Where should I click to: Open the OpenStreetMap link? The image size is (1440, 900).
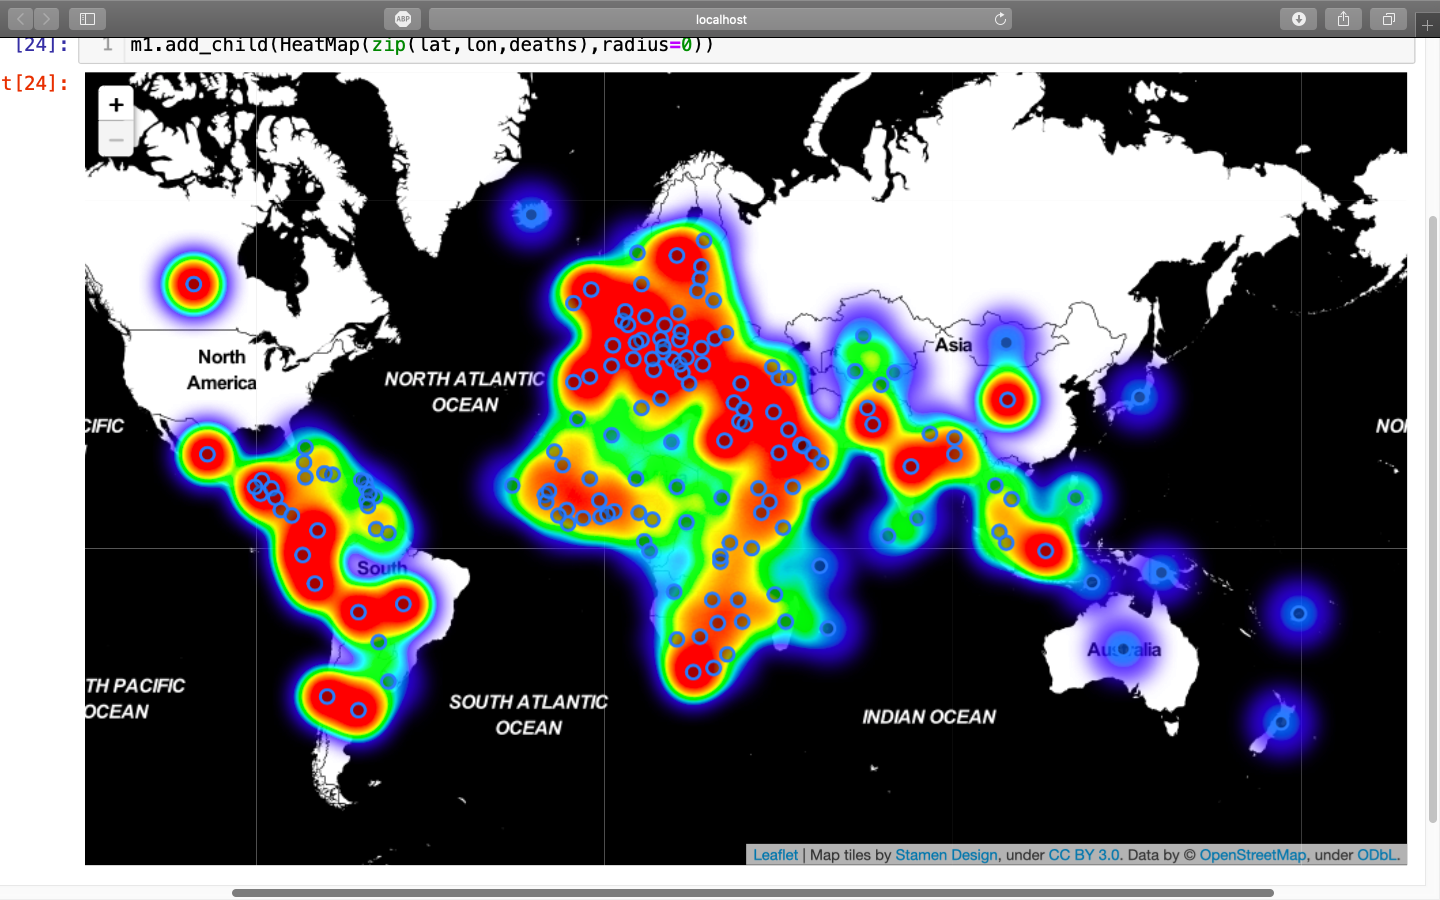point(1253,855)
